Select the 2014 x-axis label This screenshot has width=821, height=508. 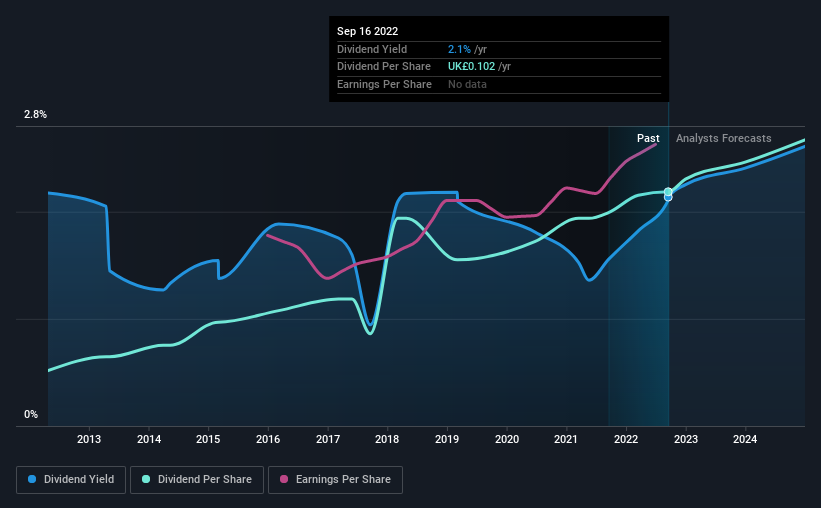tap(149, 439)
